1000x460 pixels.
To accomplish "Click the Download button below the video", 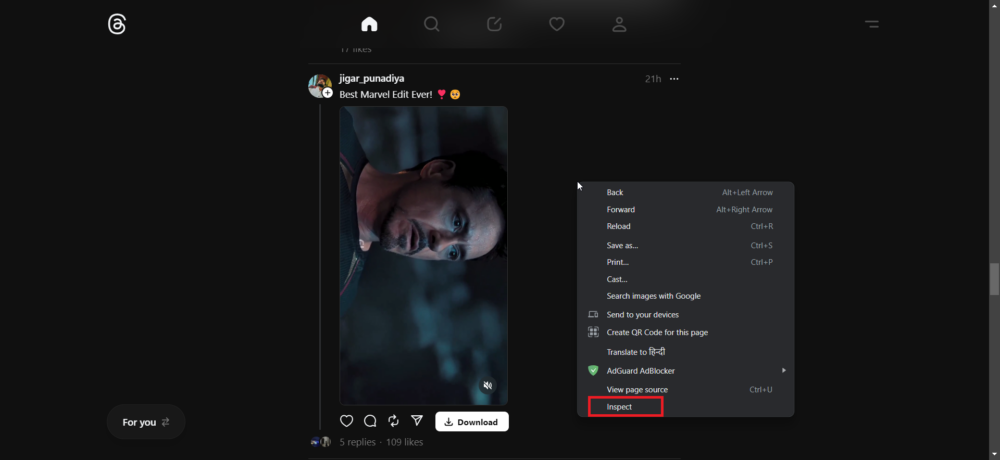I will [x=472, y=422].
